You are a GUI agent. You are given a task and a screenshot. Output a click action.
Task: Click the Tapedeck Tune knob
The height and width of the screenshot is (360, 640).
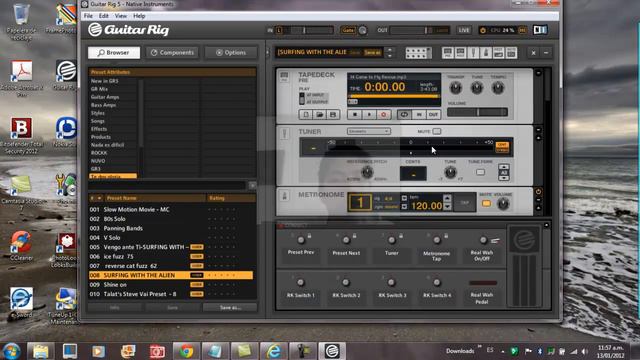pos(477,87)
